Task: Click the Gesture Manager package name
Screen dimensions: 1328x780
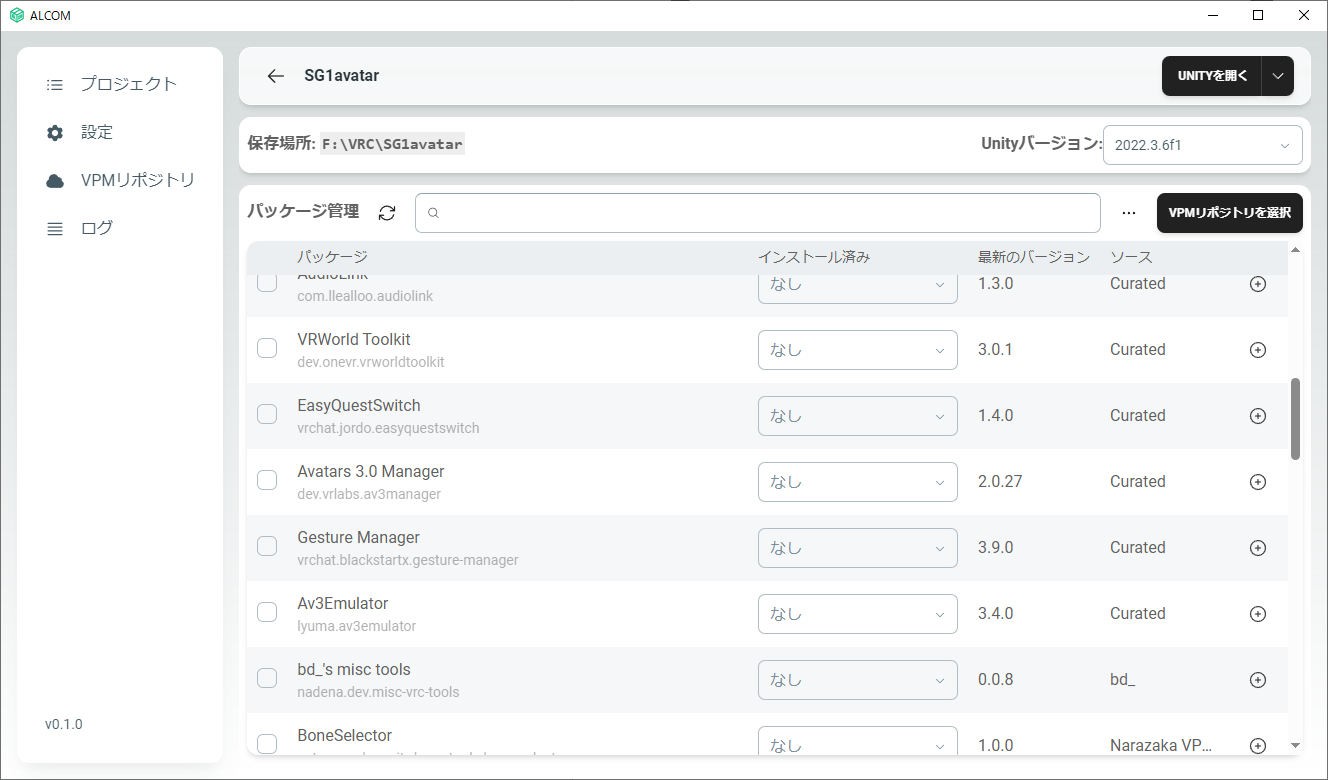Action: [x=359, y=538]
